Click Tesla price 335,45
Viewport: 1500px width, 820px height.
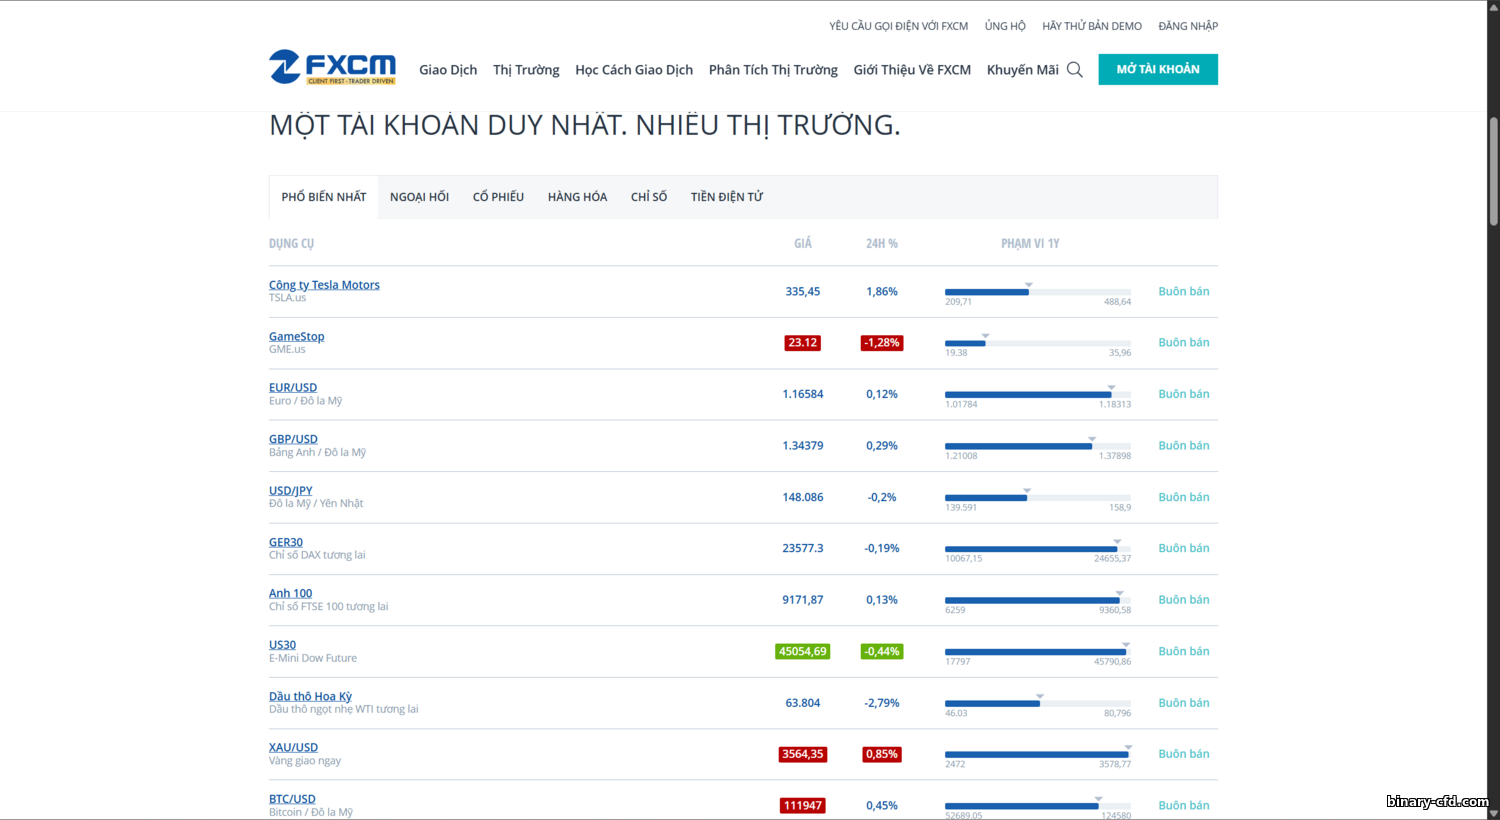point(803,291)
